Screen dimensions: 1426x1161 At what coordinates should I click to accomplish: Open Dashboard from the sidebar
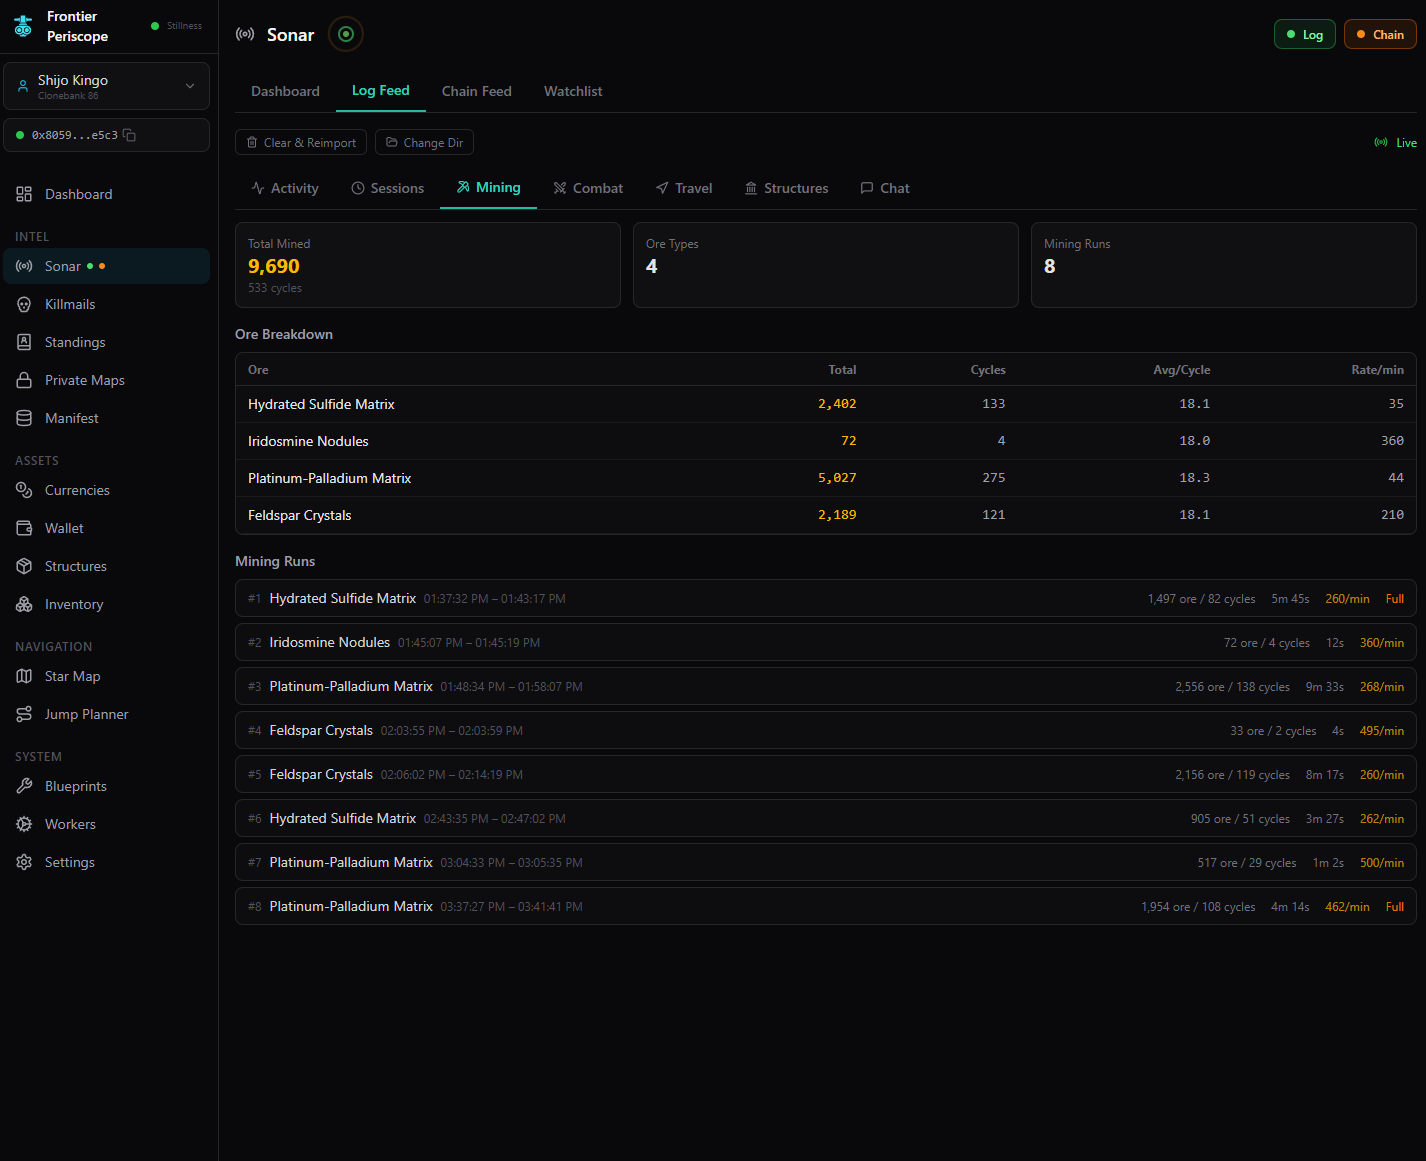click(107, 194)
